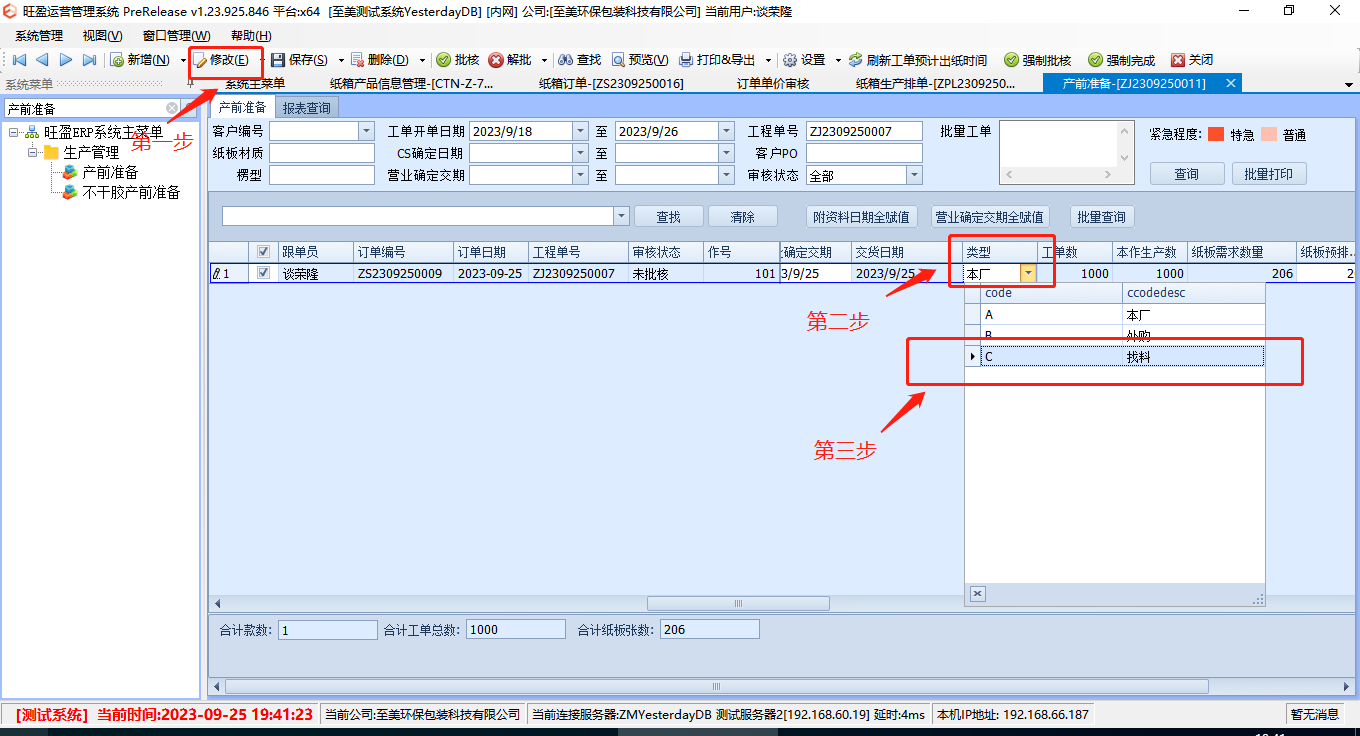
Task: Click the 查找 binoculars toolbar button
Action: (x=580, y=60)
